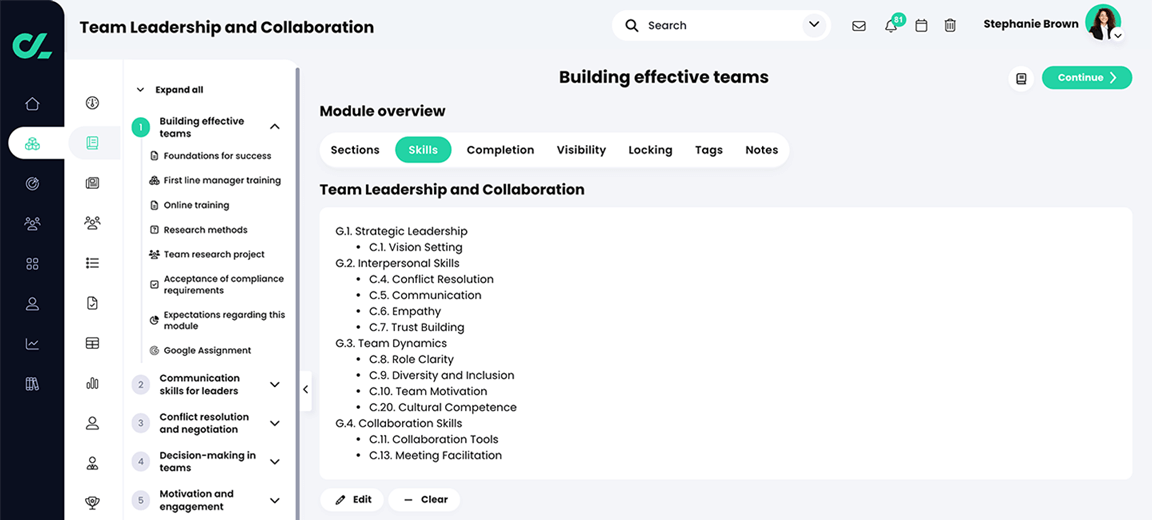Open the three-people icon in course sidebar

[x=92, y=223]
